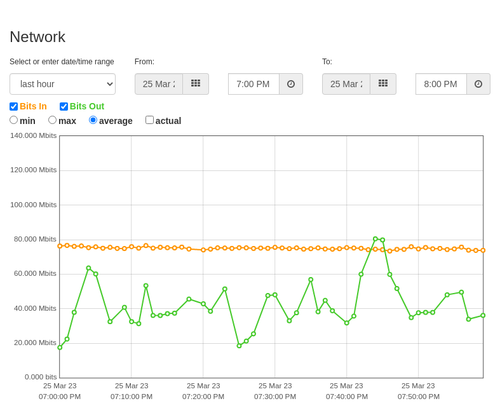Viewport: 500px width, 403px height.
Task: Click the 'From:' label
Action: tap(144, 62)
